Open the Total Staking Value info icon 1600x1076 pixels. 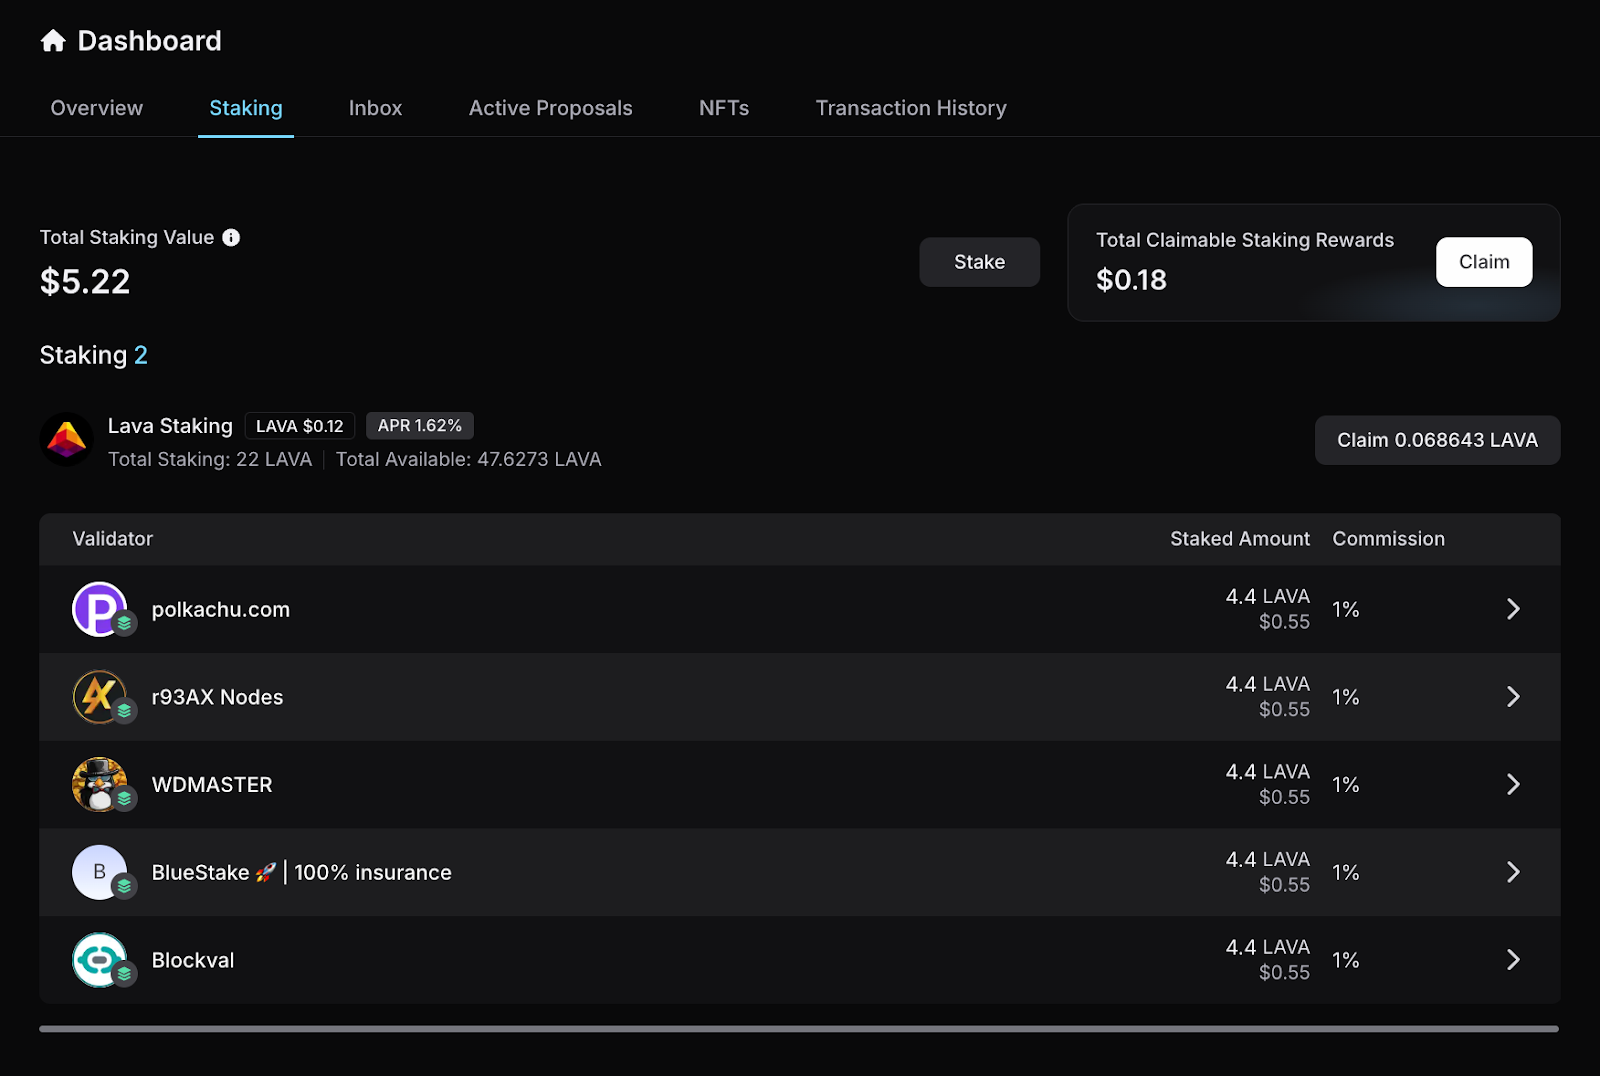[231, 238]
